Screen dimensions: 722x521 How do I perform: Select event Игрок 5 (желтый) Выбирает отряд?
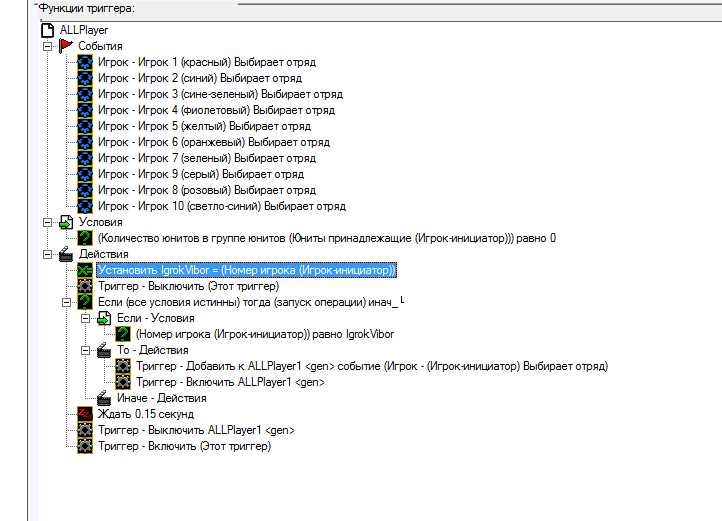point(204,126)
